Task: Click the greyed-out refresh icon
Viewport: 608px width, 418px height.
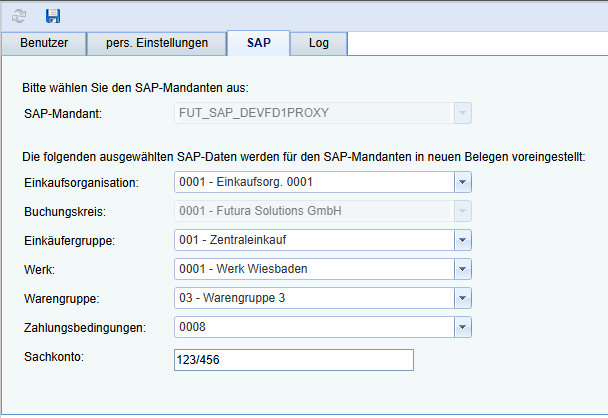Action: (x=20, y=15)
